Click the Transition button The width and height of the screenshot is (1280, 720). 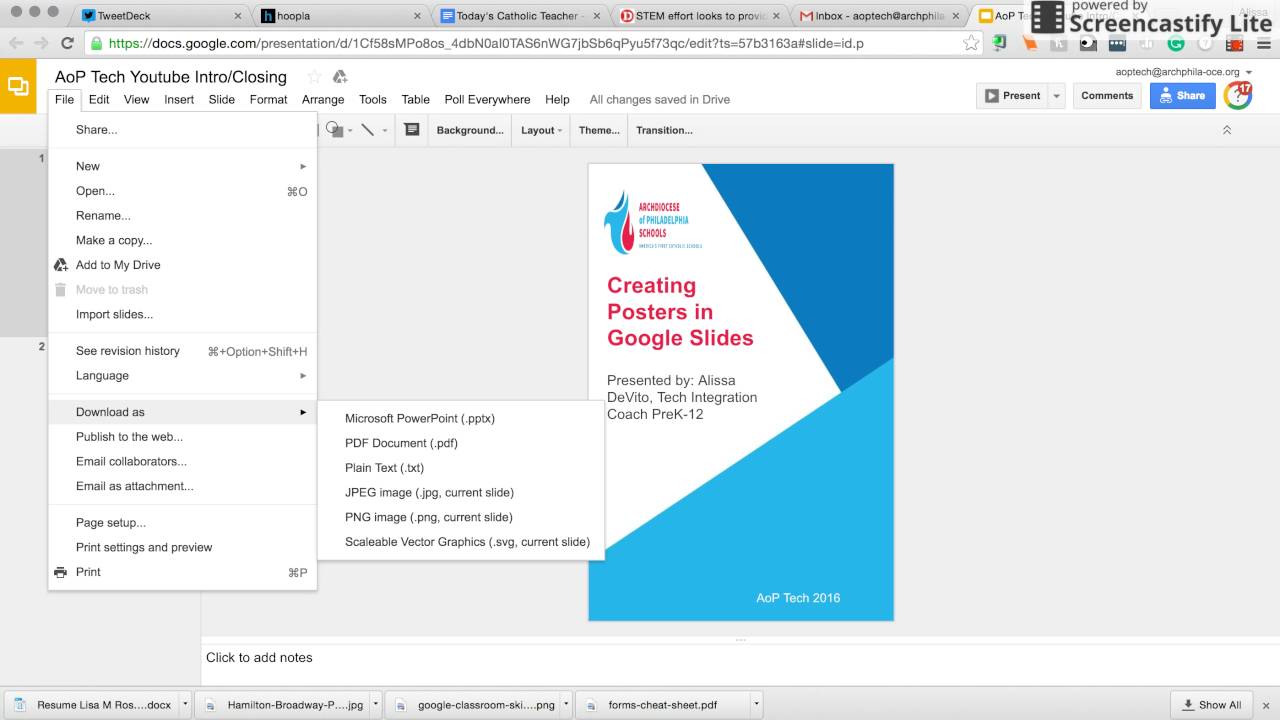[664, 130]
